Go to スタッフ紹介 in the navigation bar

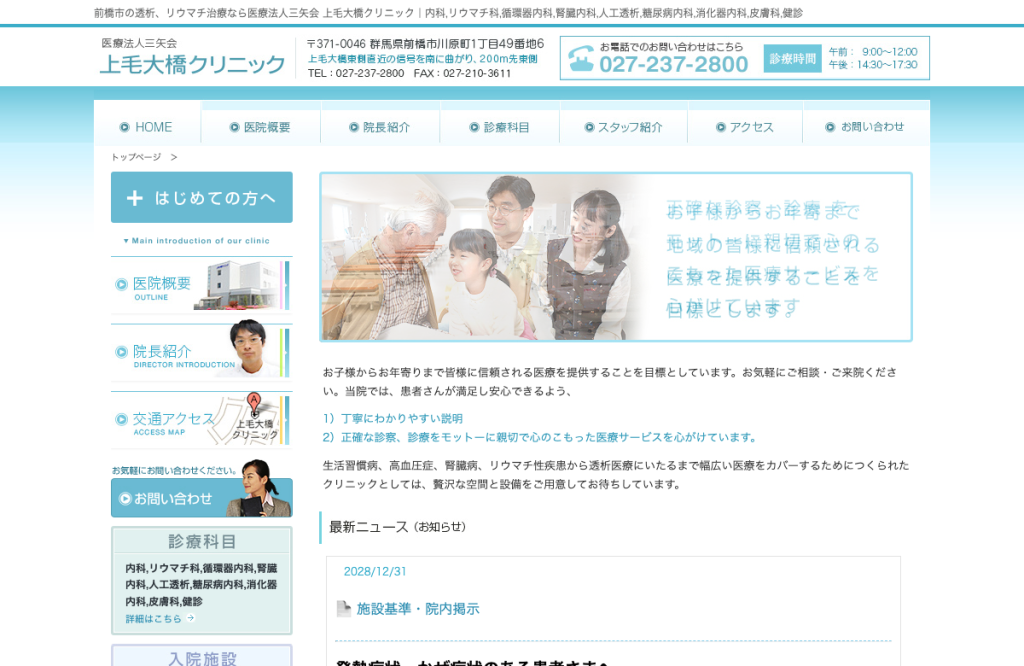tap(623, 127)
